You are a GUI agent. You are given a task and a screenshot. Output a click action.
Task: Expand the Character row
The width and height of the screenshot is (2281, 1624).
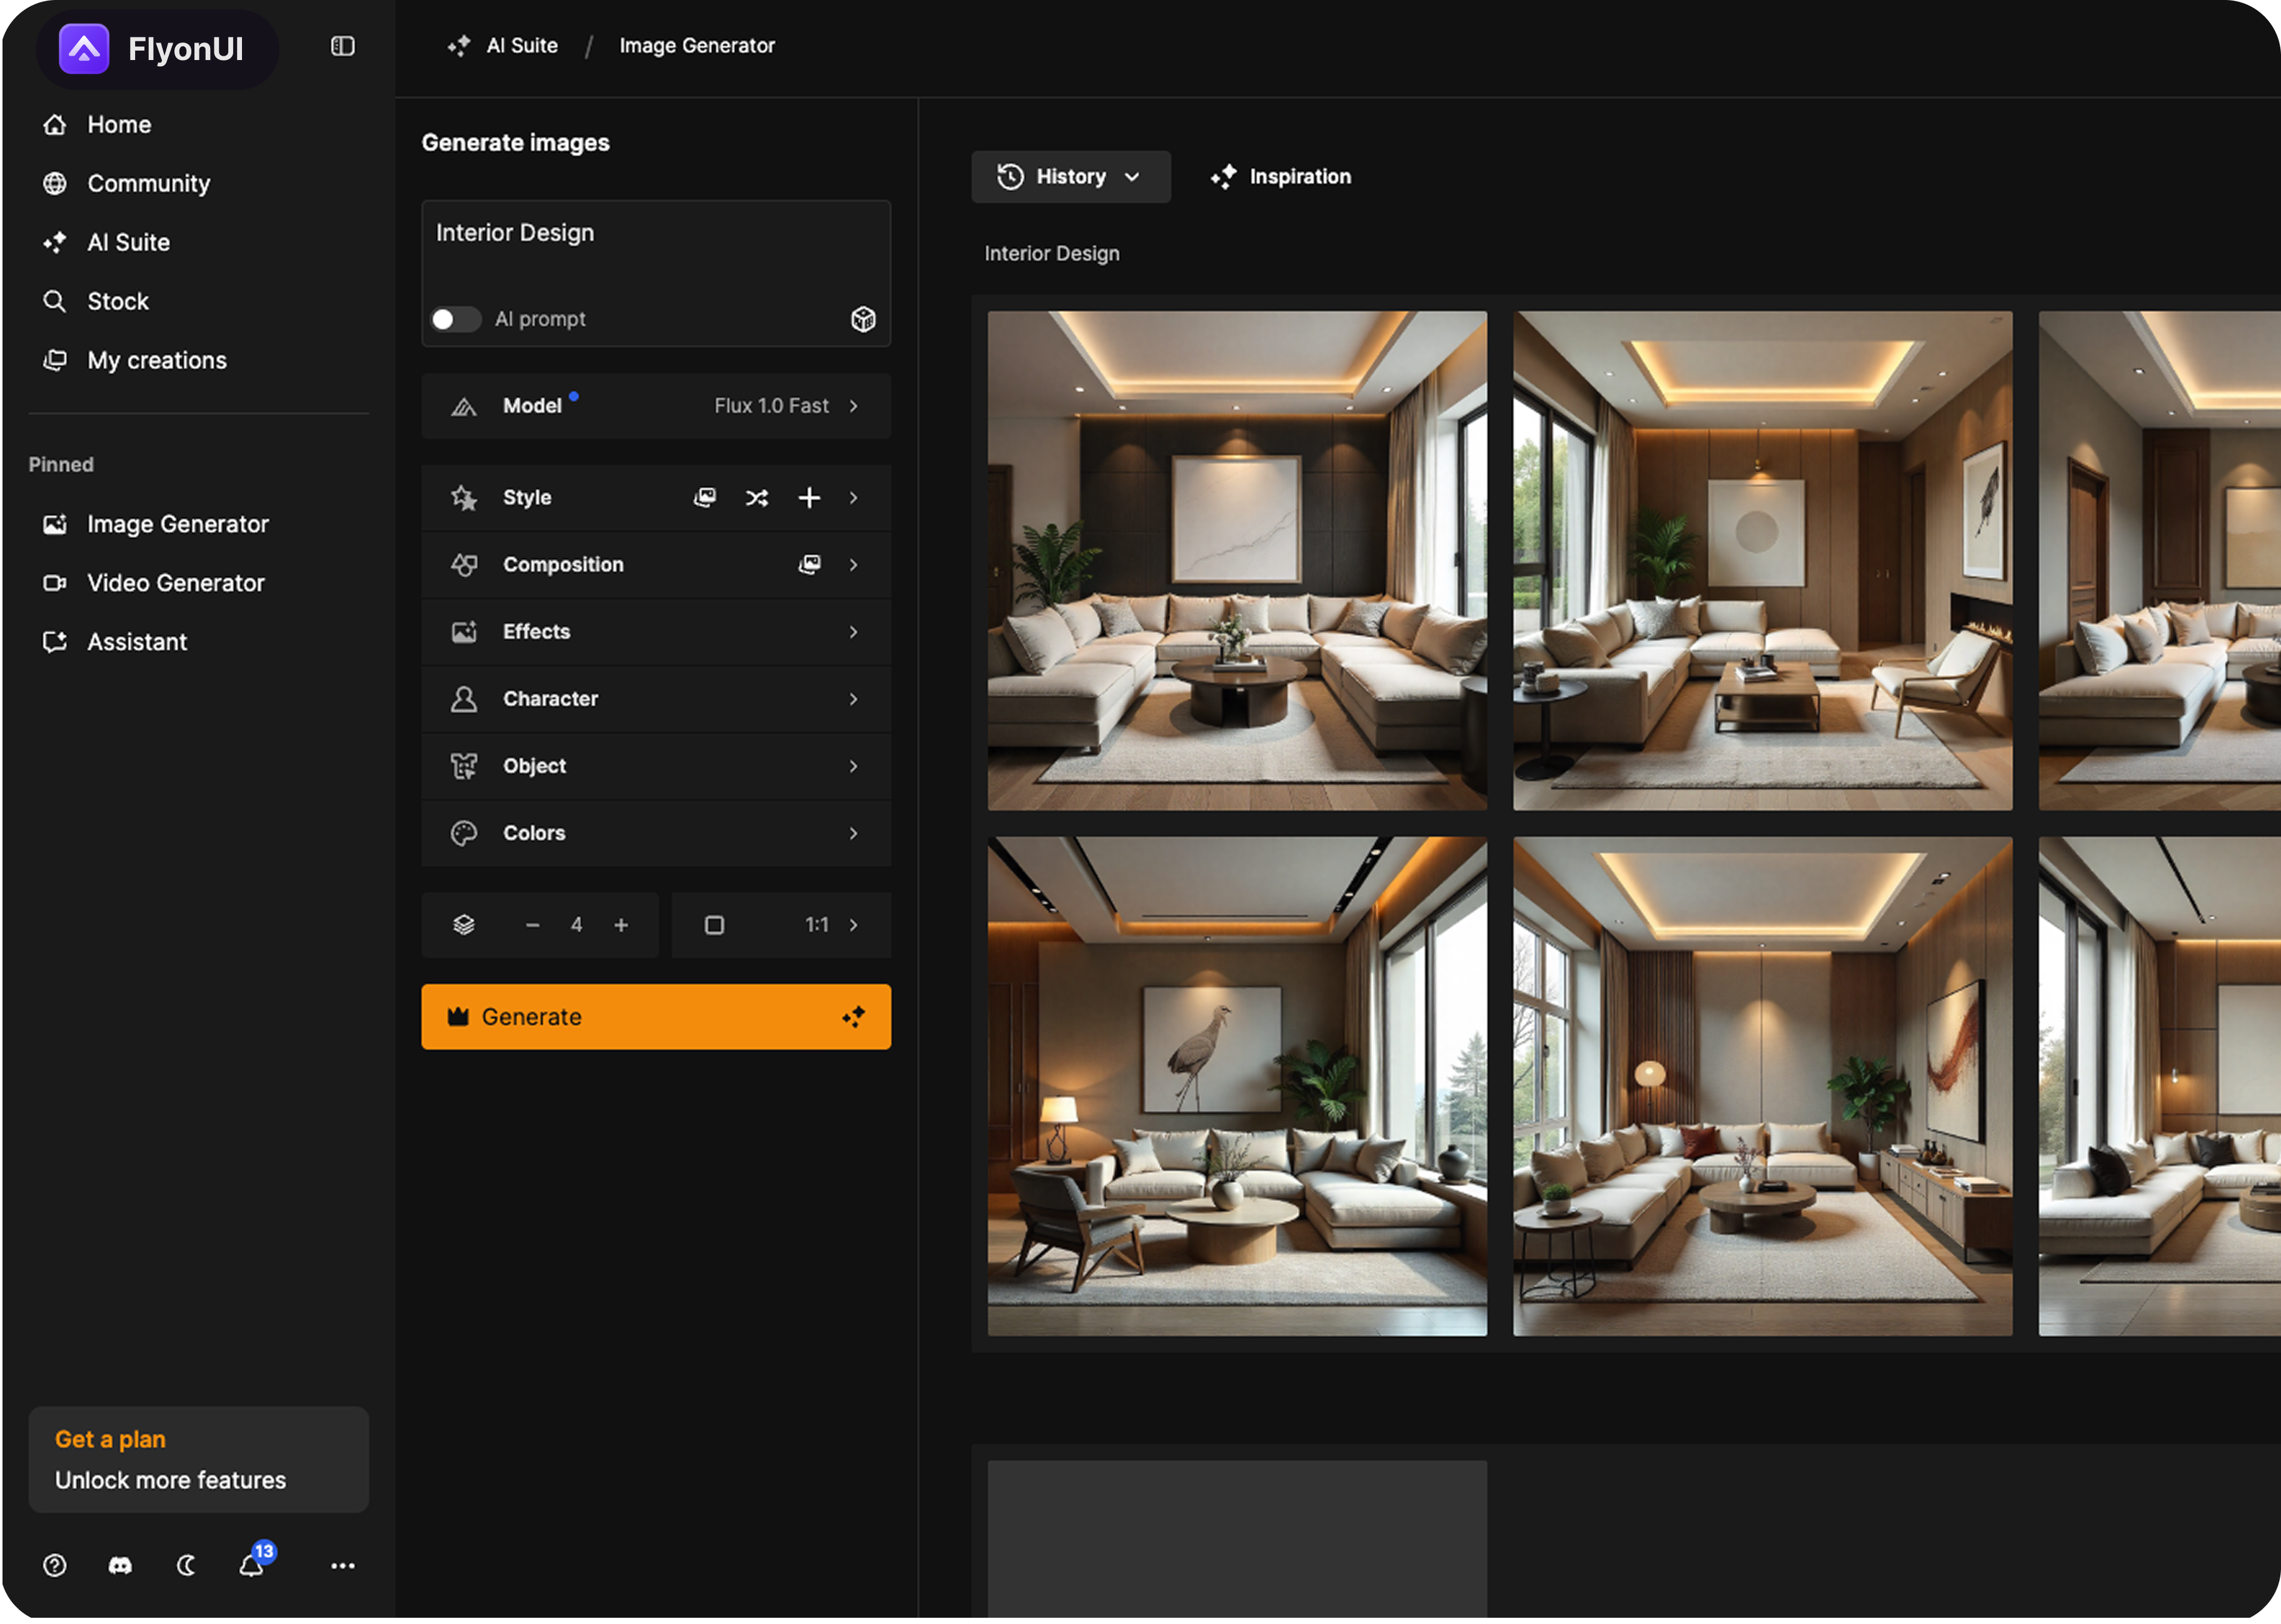pyautogui.click(x=655, y=699)
